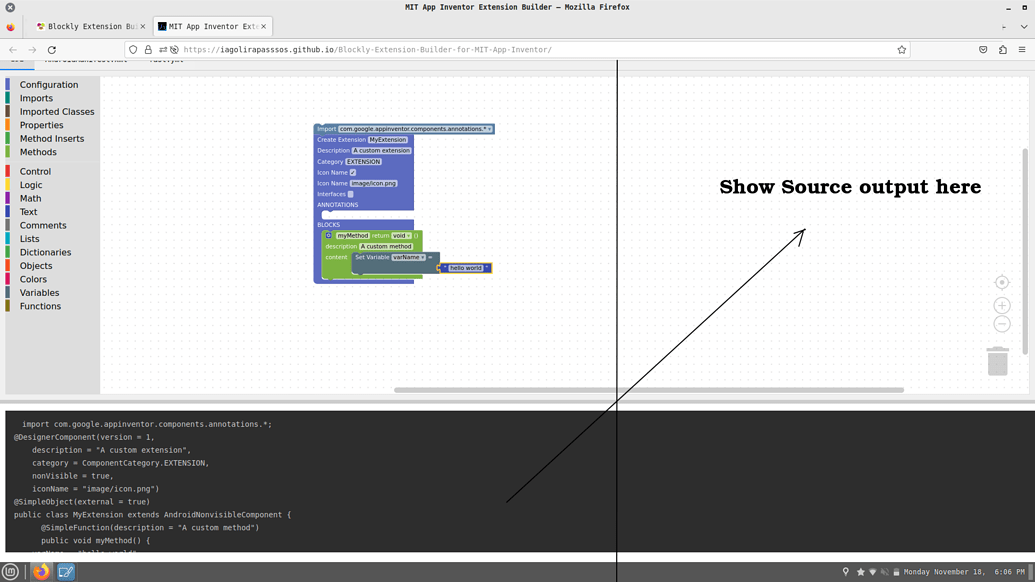Click the trash can to discard blocks
This screenshot has height=582, width=1035.
[998, 360]
